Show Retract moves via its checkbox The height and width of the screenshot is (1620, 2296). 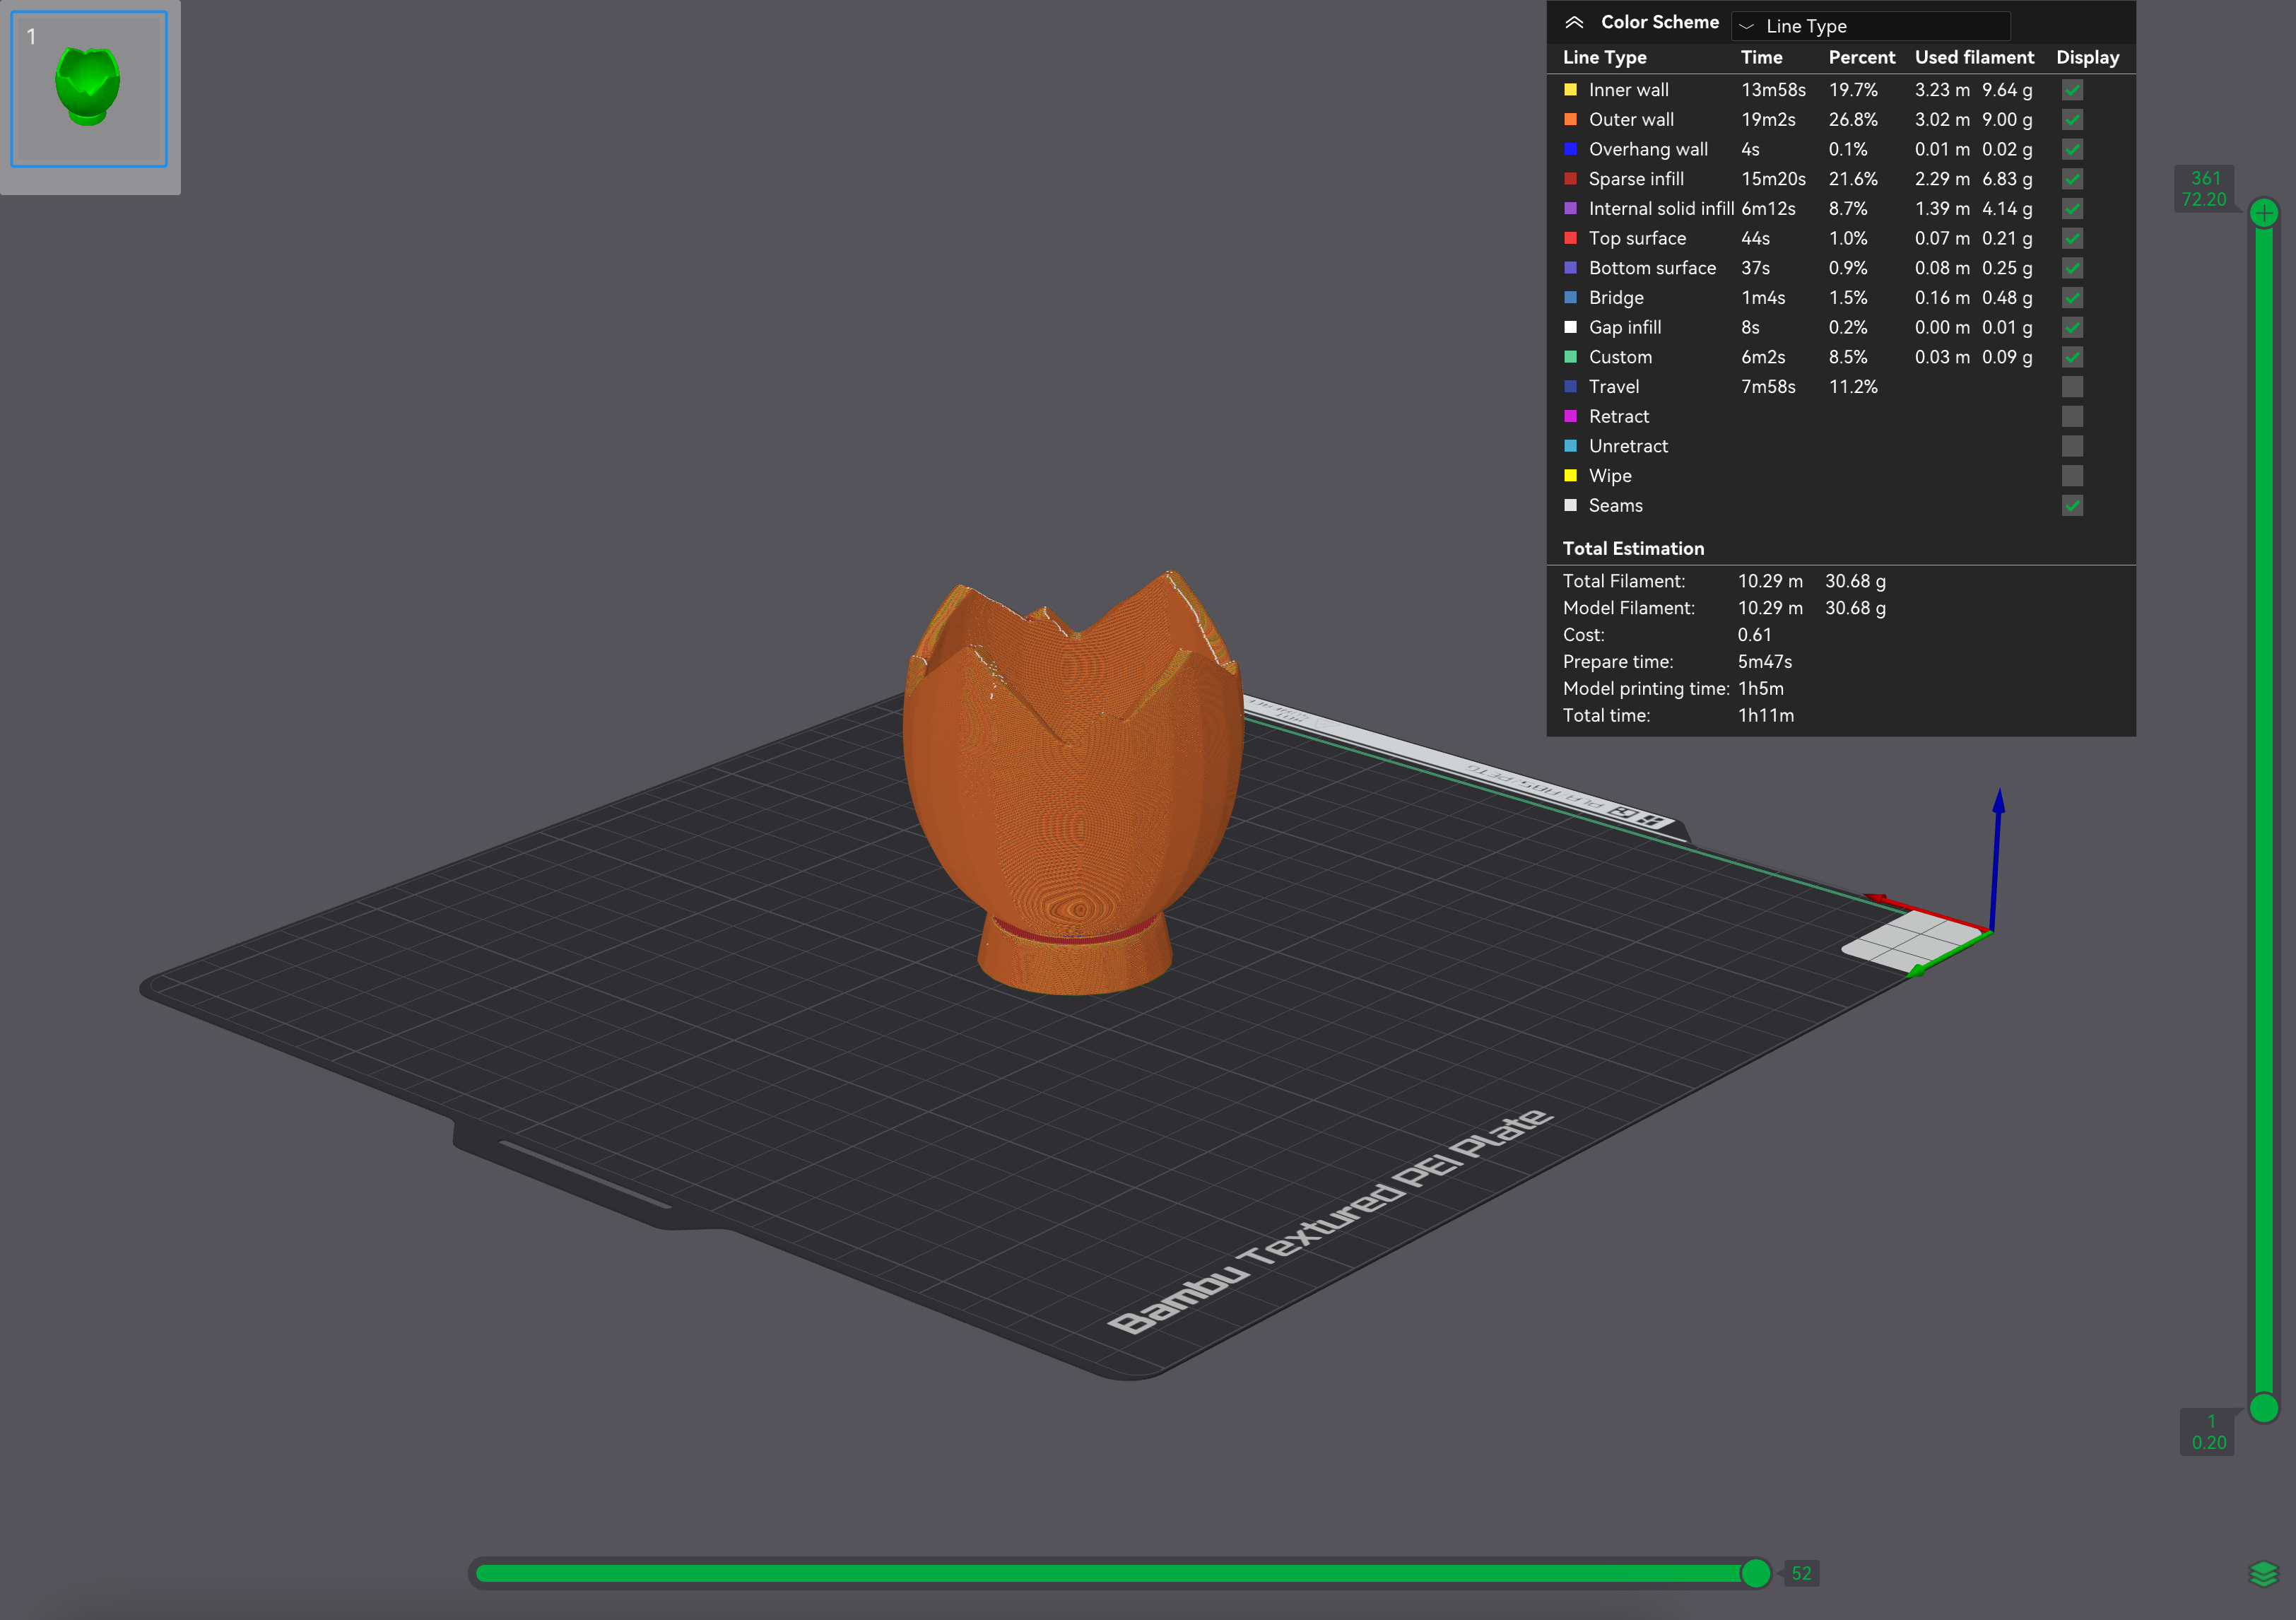pos(2072,417)
